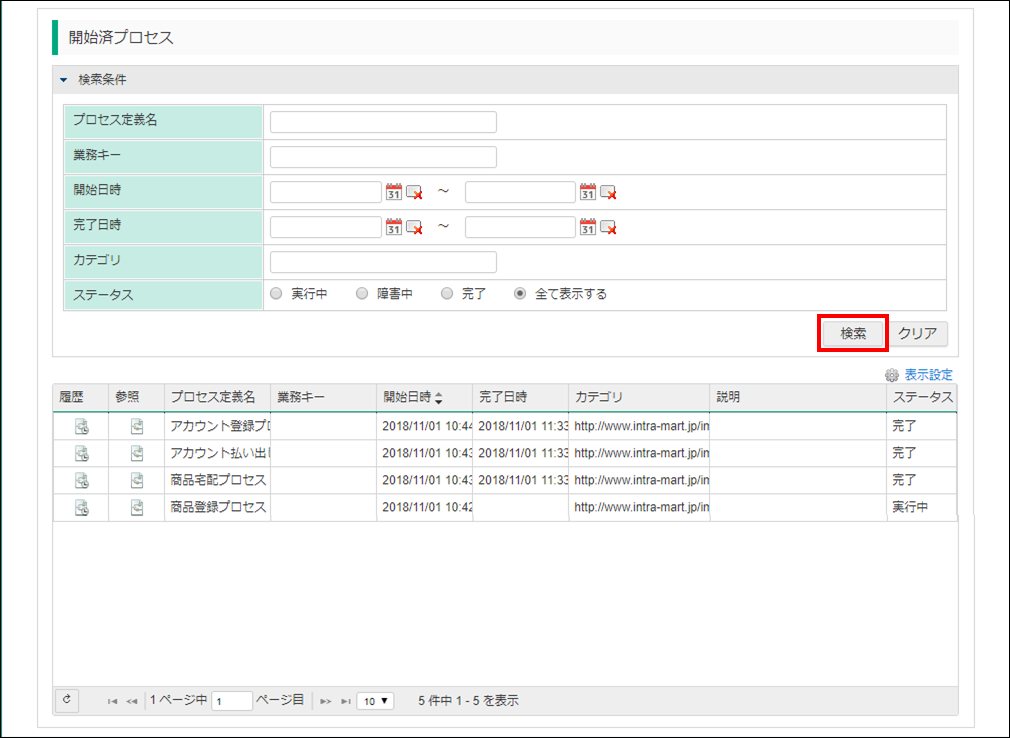Open calendar picker for 完了日時 end field

point(588,227)
